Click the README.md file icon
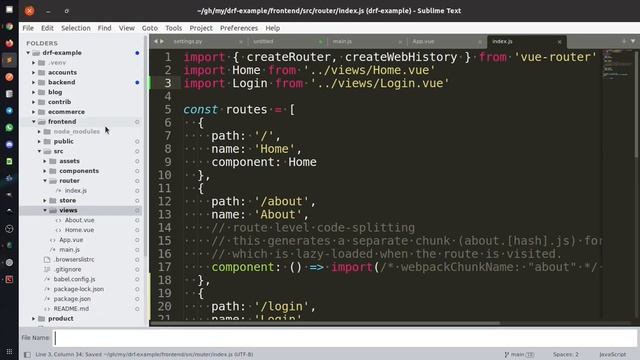This screenshot has width=640, height=360. (47, 309)
